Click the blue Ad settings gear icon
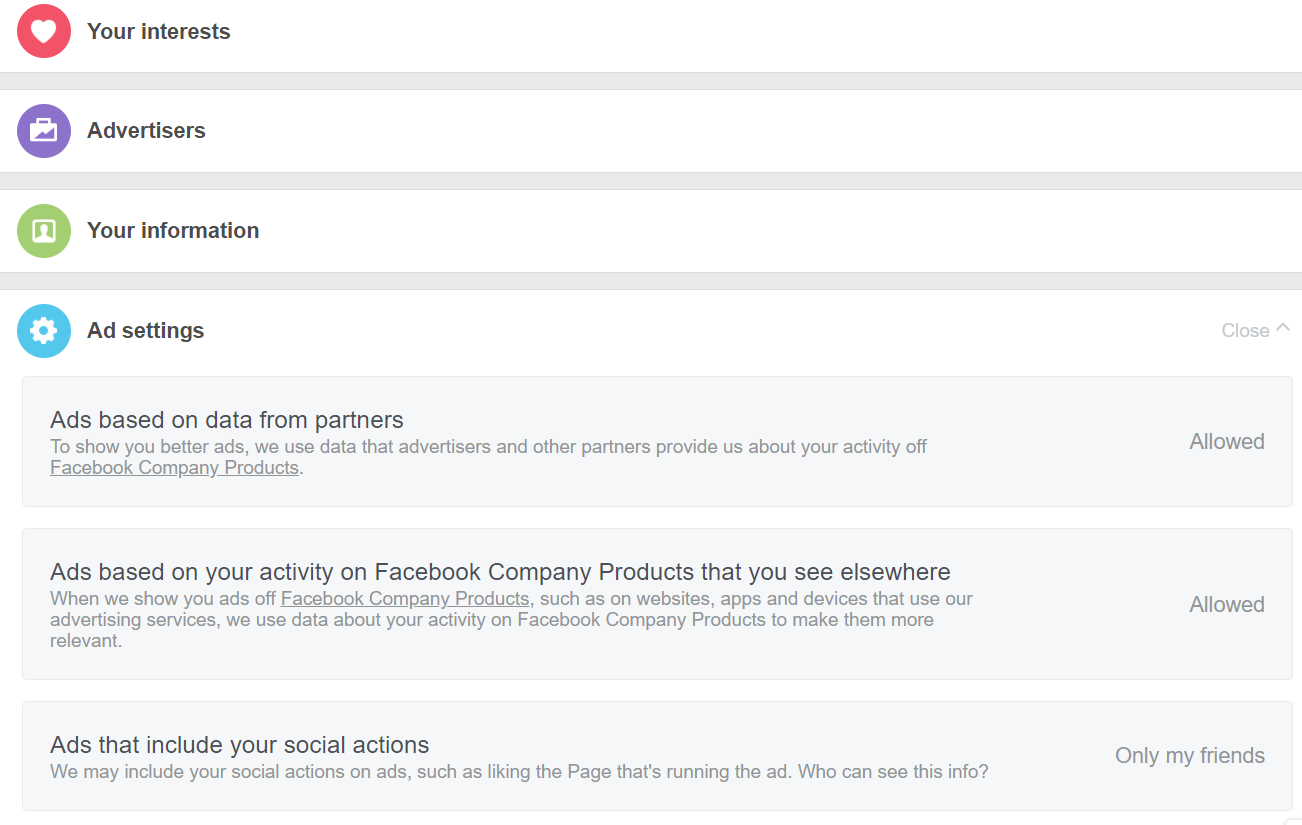 (x=43, y=331)
